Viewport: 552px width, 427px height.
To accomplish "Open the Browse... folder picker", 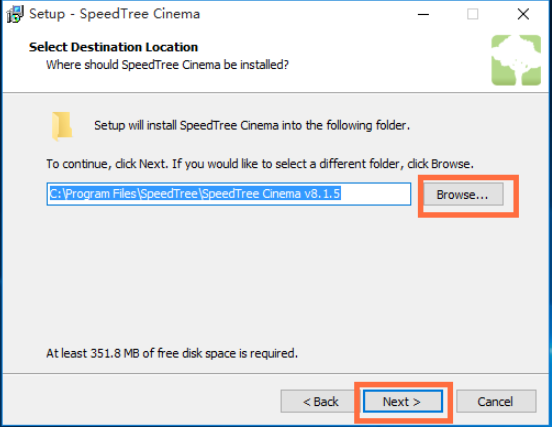I will (x=463, y=194).
